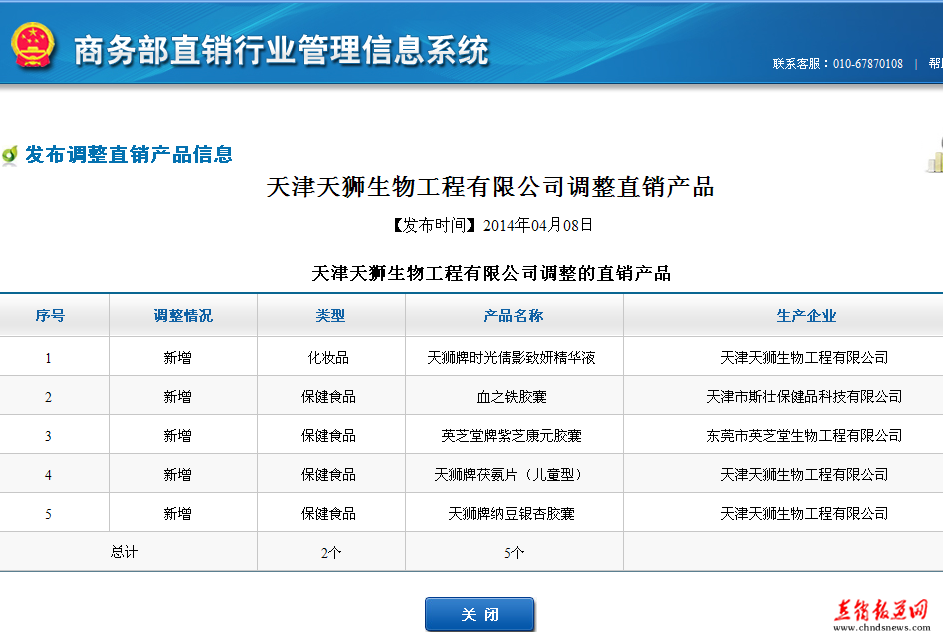Click product 血之铁胶囊 in row 2
This screenshot has width=943, height=637.
click(x=511, y=397)
